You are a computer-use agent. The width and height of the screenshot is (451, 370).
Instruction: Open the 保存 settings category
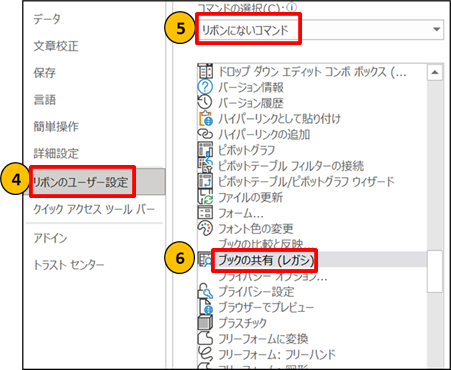44,73
